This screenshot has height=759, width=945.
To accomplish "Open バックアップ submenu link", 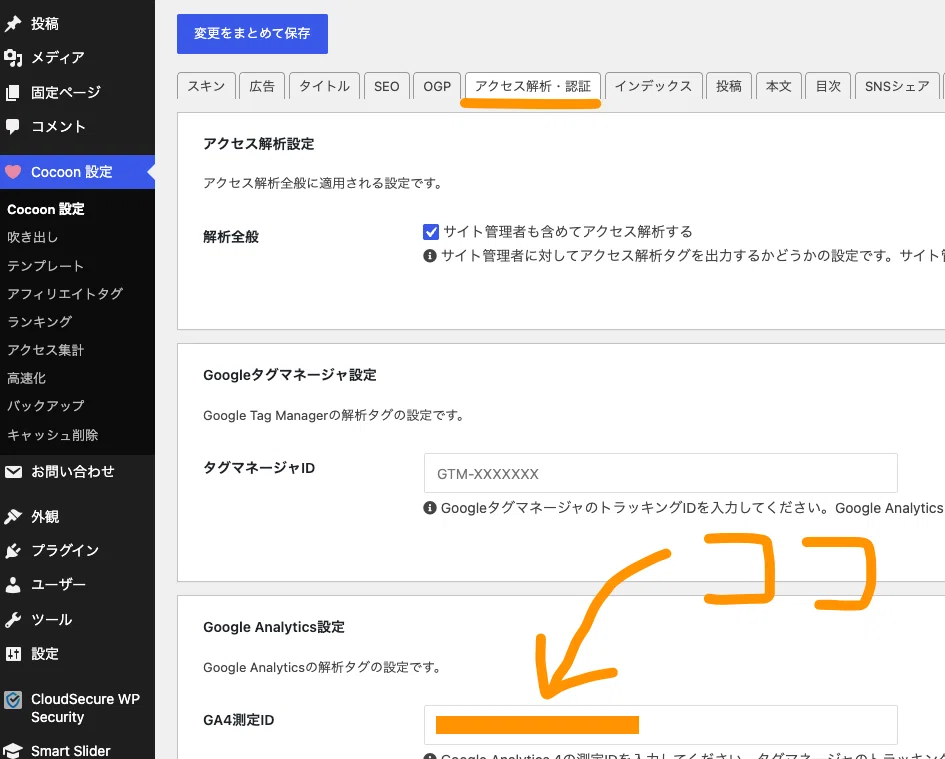I will 46,406.
